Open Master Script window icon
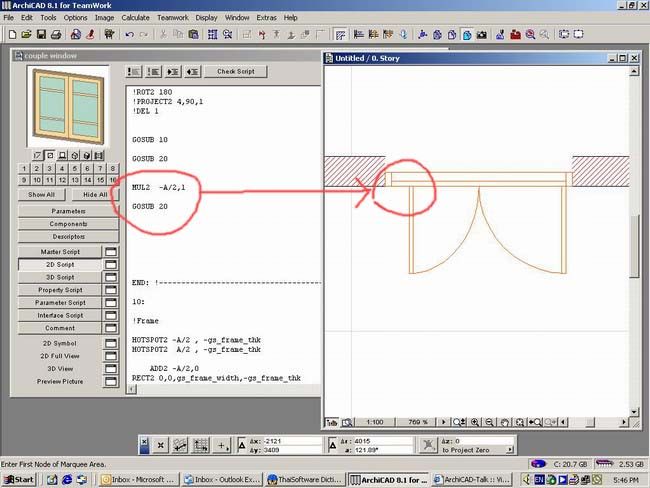Screen dimensions: 650x488 (x=111, y=252)
